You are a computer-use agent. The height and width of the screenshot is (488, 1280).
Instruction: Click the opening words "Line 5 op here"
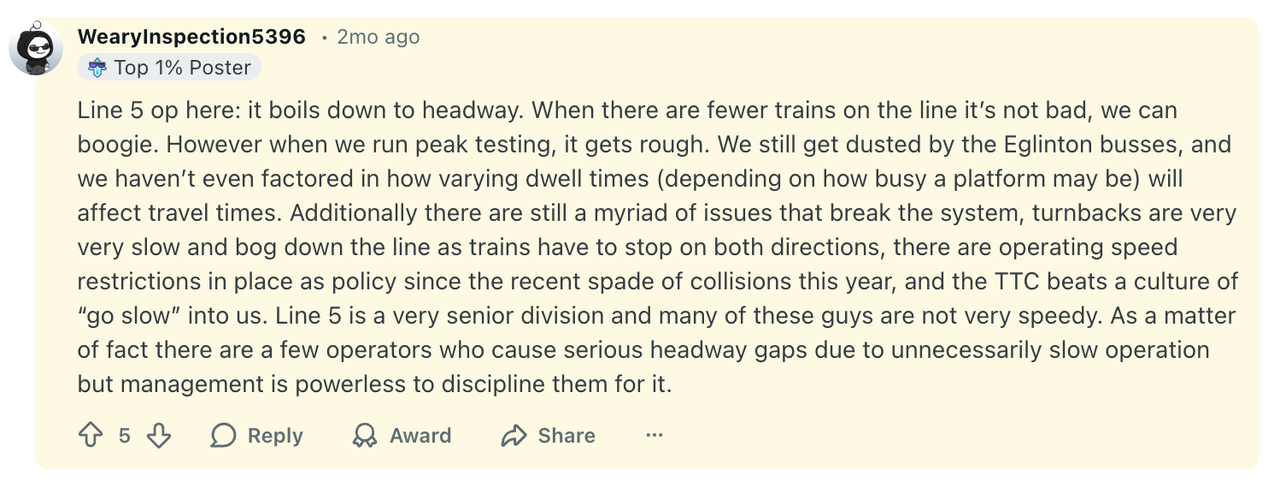[154, 110]
